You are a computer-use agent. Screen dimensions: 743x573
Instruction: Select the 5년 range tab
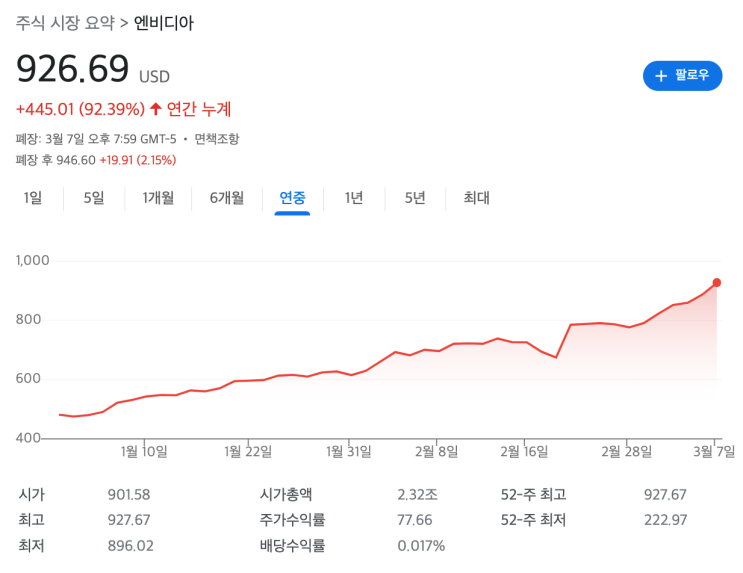[415, 198]
